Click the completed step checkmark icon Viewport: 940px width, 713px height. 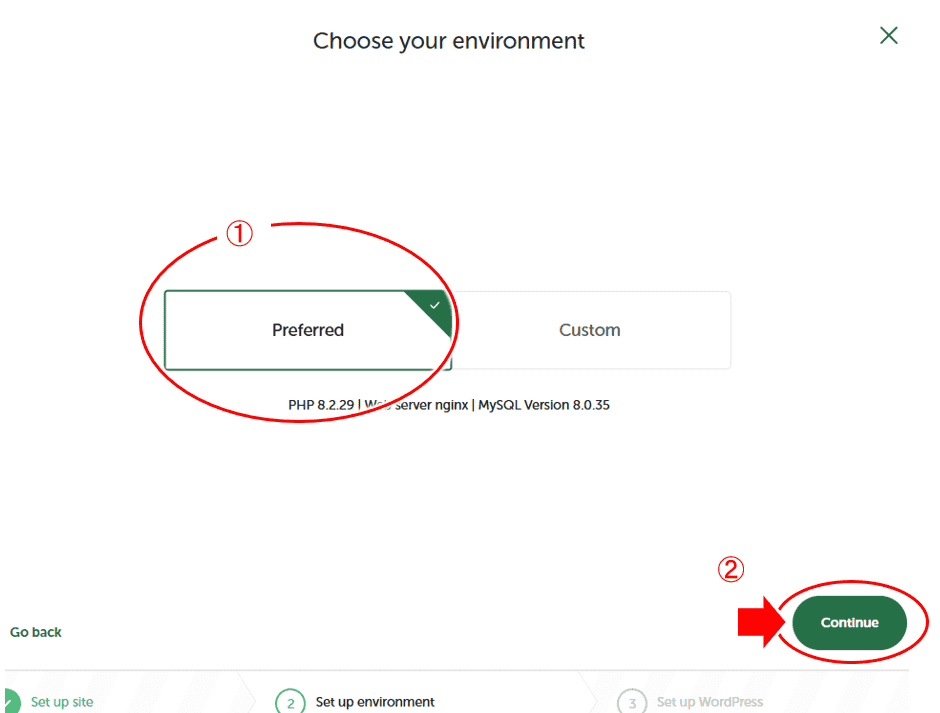pyautogui.click(x=9, y=701)
